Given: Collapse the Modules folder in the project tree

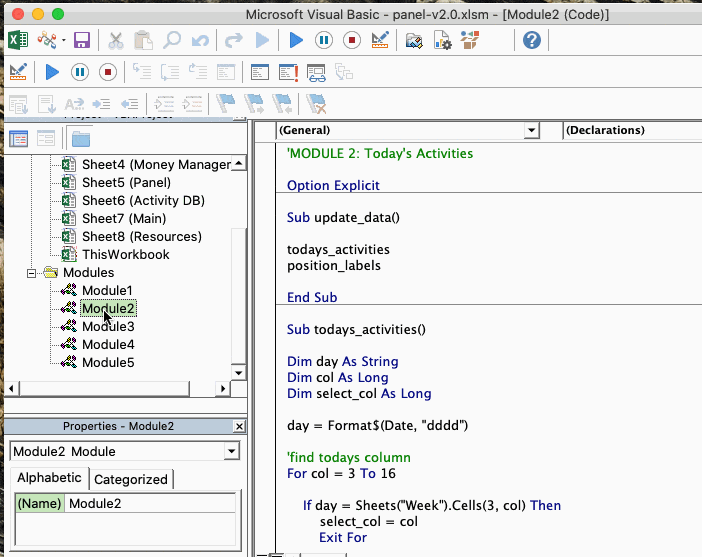Looking at the screenshot, I should [x=31, y=273].
